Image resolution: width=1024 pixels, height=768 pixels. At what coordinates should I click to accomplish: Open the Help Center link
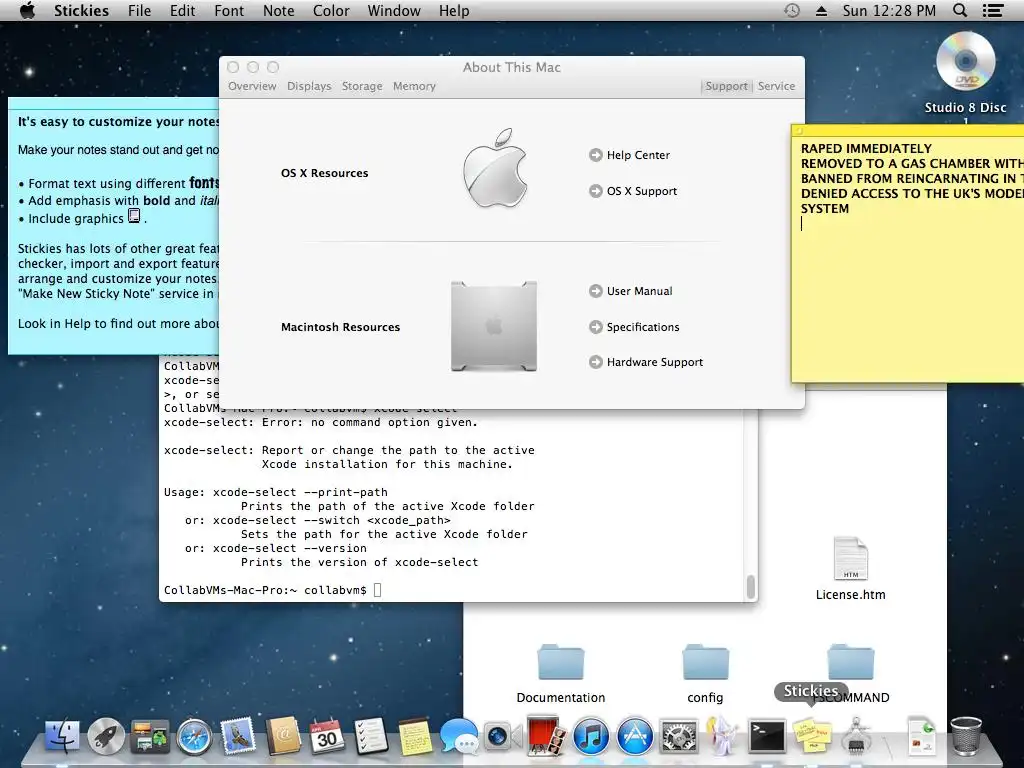click(x=630, y=155)
